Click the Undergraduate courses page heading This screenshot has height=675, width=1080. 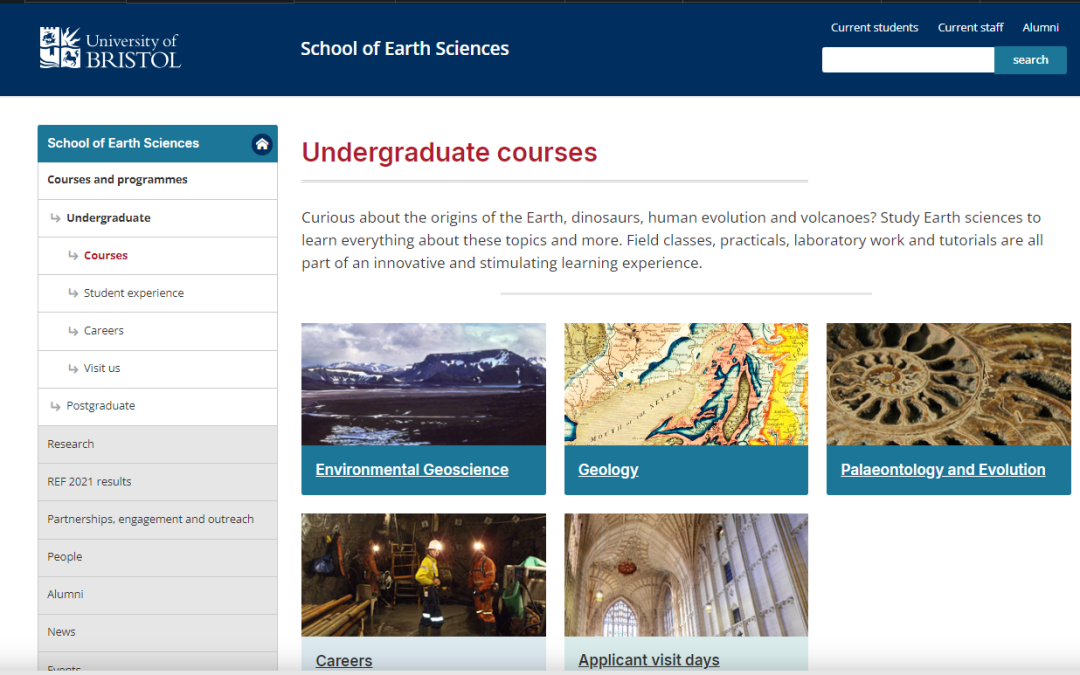click(449, 152)
